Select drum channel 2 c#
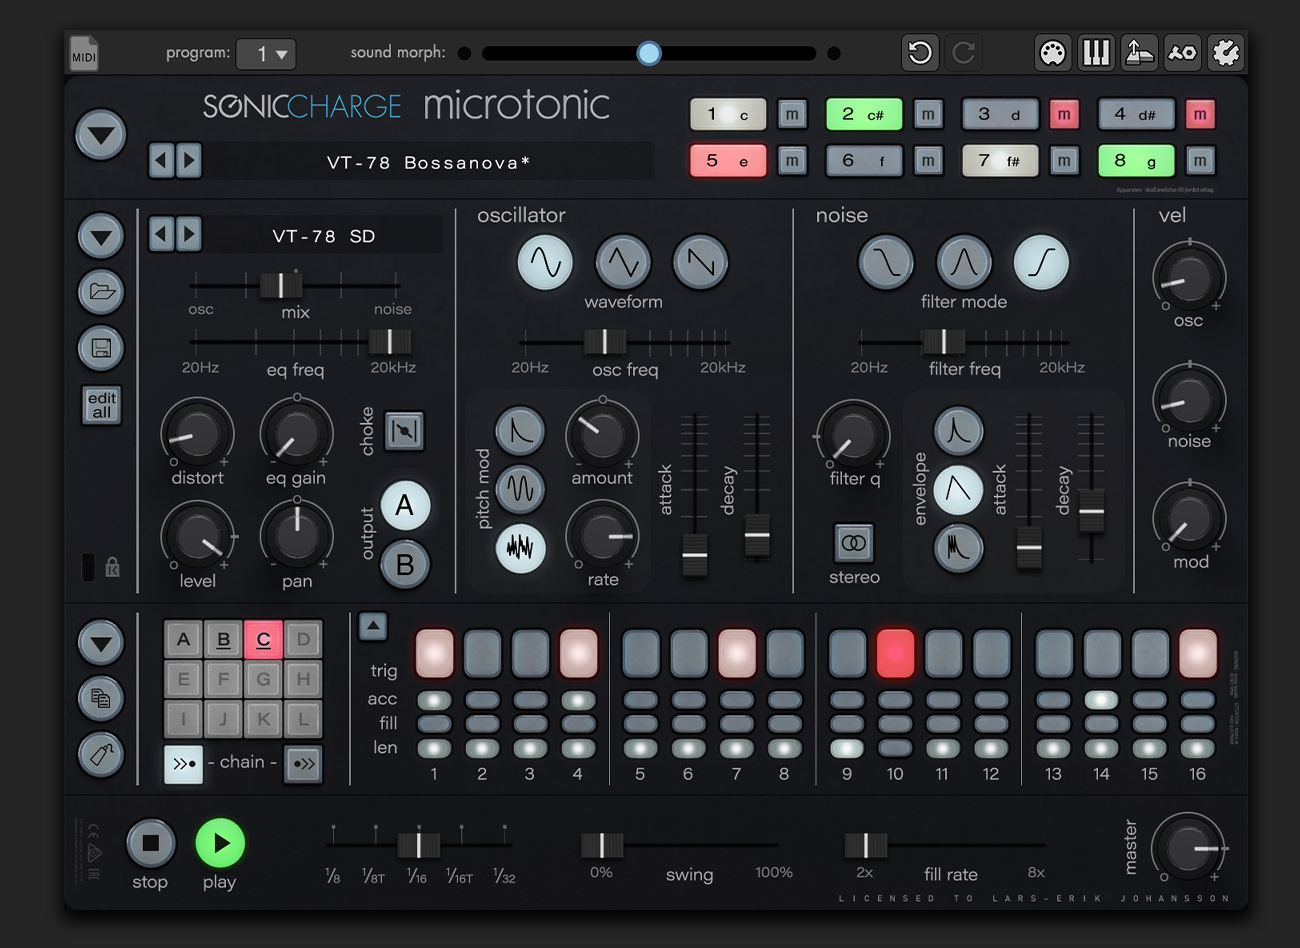 click(864, 114)
